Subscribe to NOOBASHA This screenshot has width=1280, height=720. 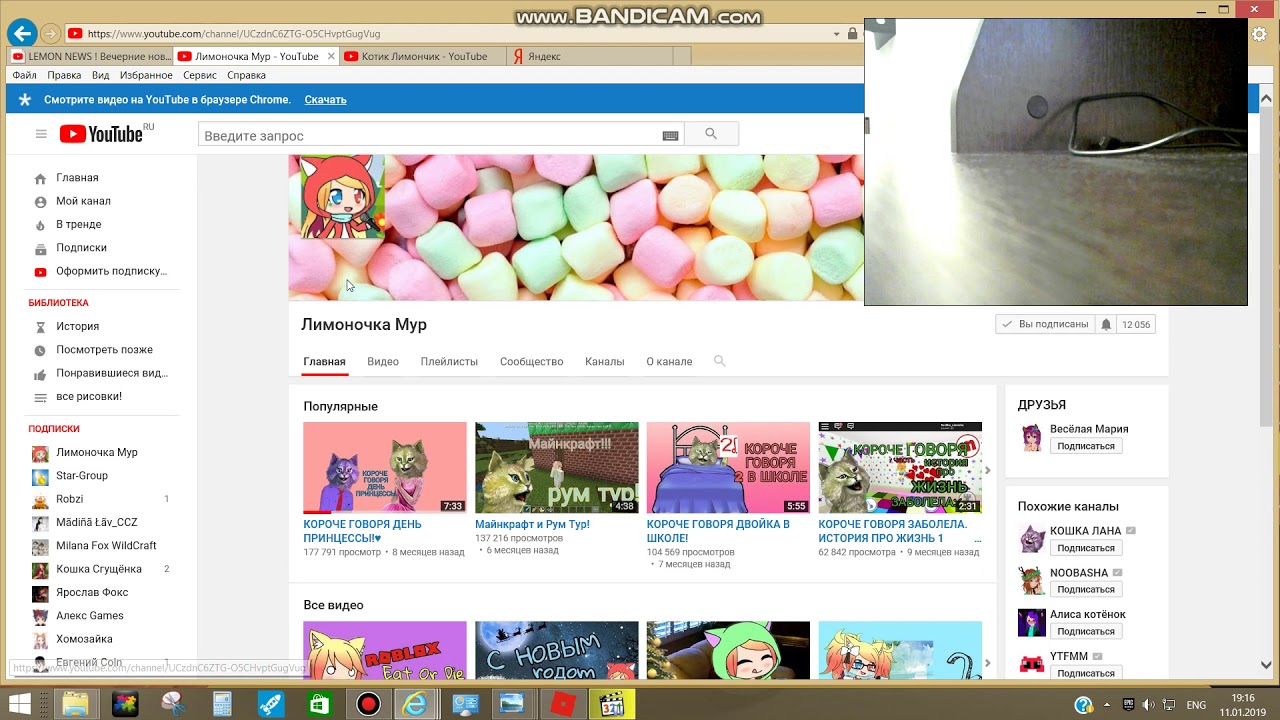(x=1086, y=589)
